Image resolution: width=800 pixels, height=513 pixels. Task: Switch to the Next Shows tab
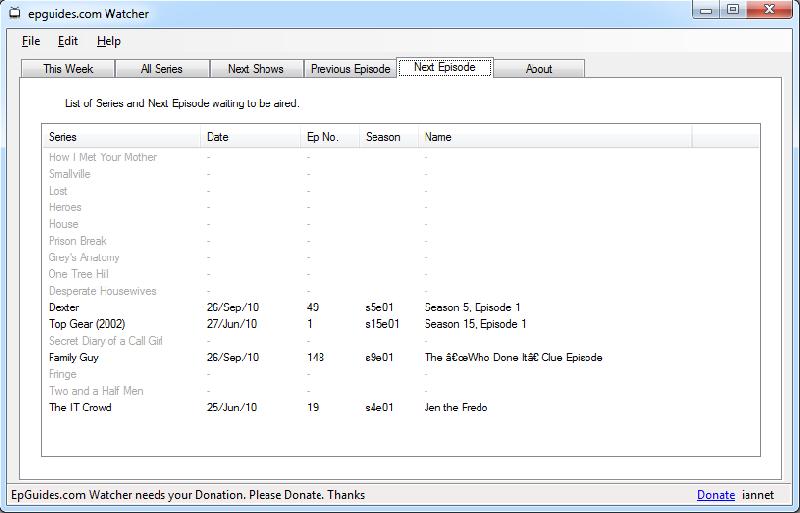coord(256,69)
